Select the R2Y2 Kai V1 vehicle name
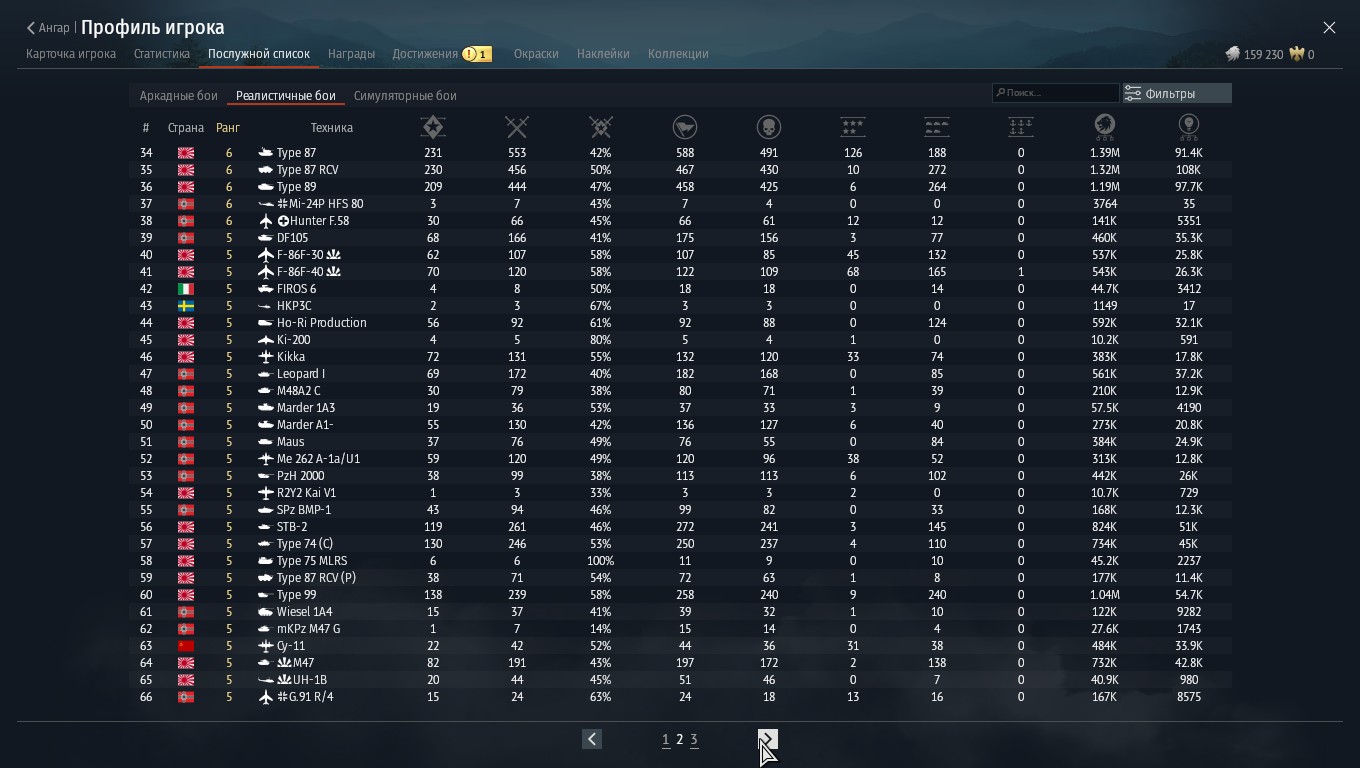1360x768 pixels. coord(306,493)
